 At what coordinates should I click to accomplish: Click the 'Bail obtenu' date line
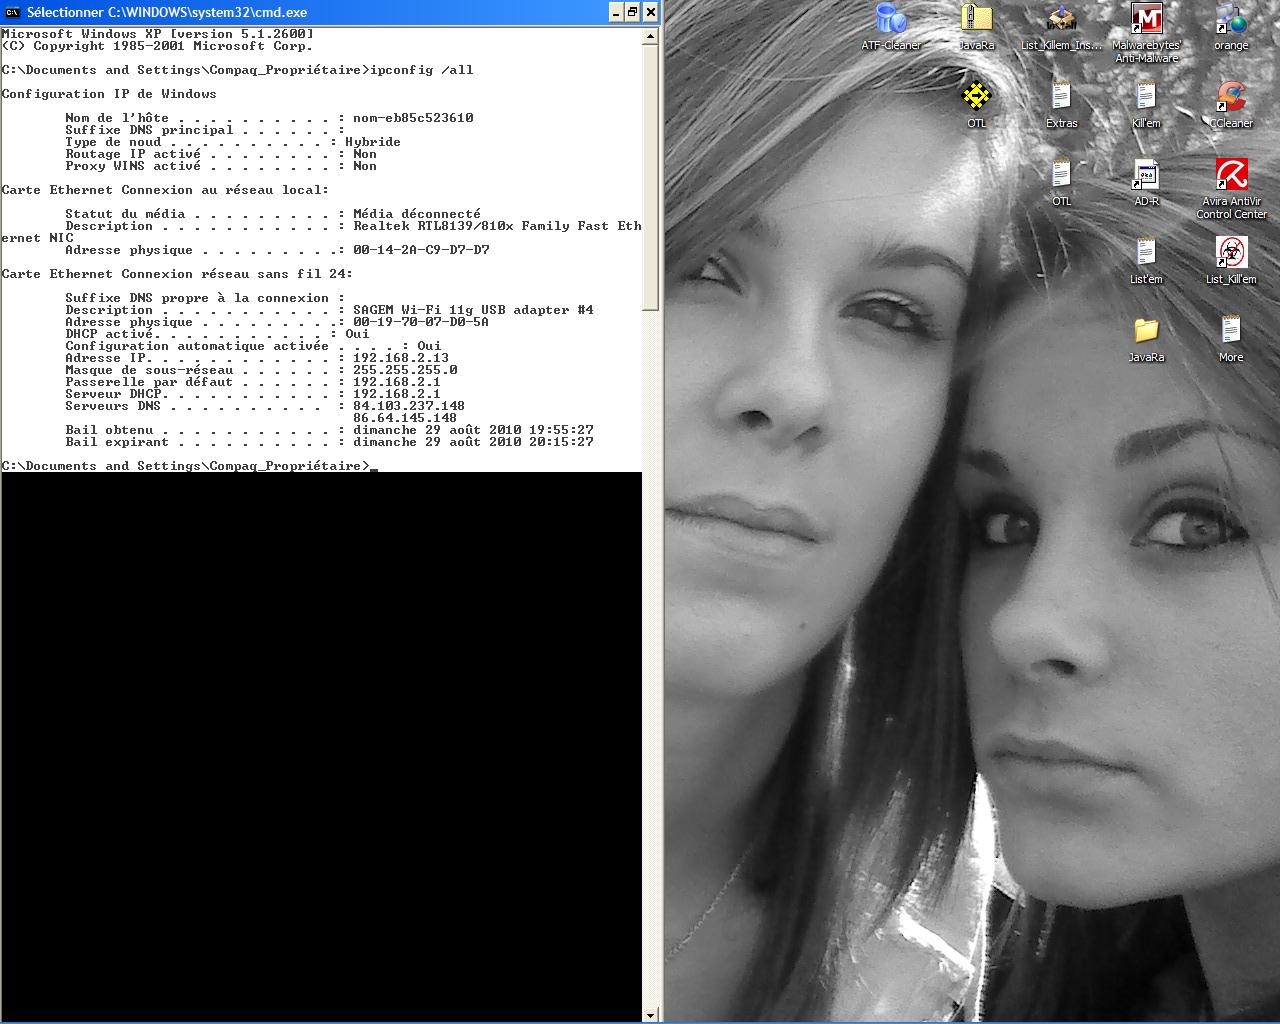click(329, 430)
